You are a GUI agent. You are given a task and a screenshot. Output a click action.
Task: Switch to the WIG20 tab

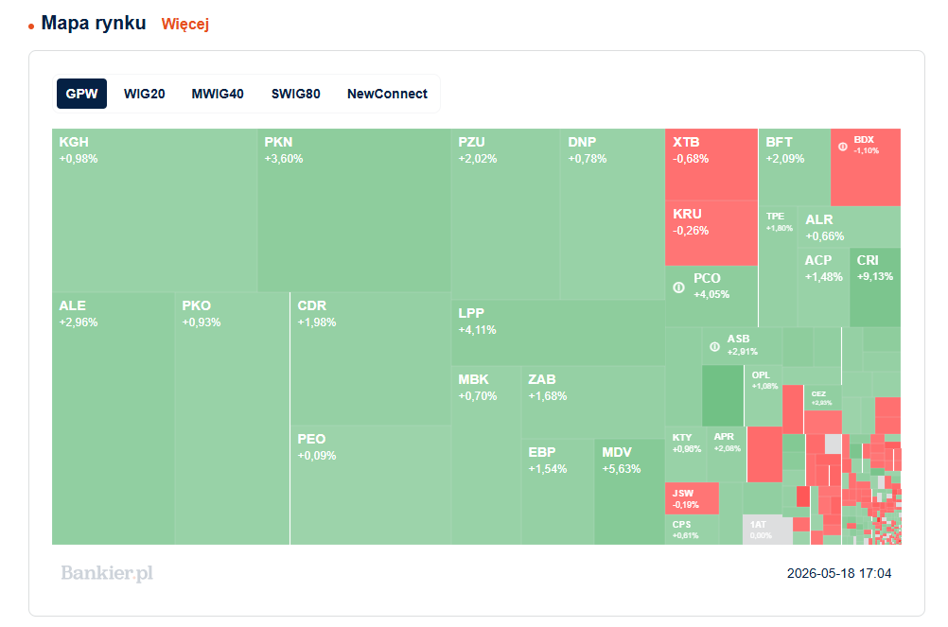[144, 94]
